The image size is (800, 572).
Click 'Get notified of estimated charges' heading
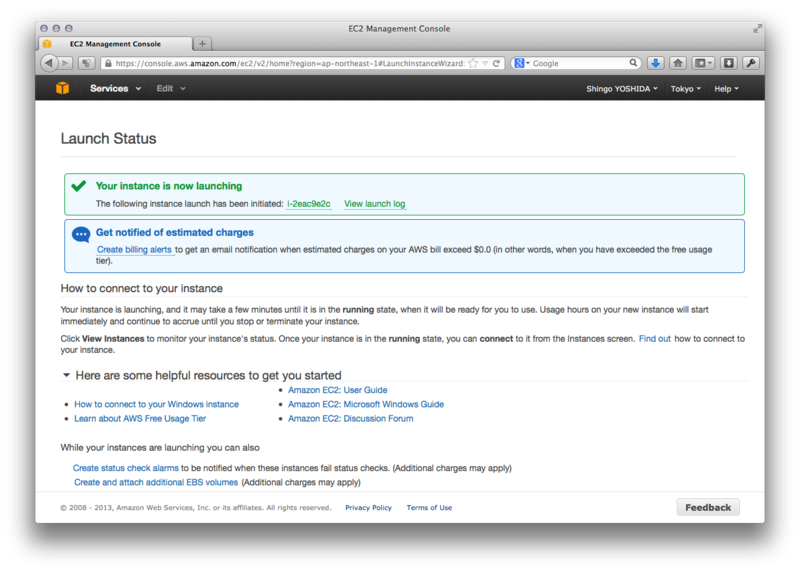(174, 232)
